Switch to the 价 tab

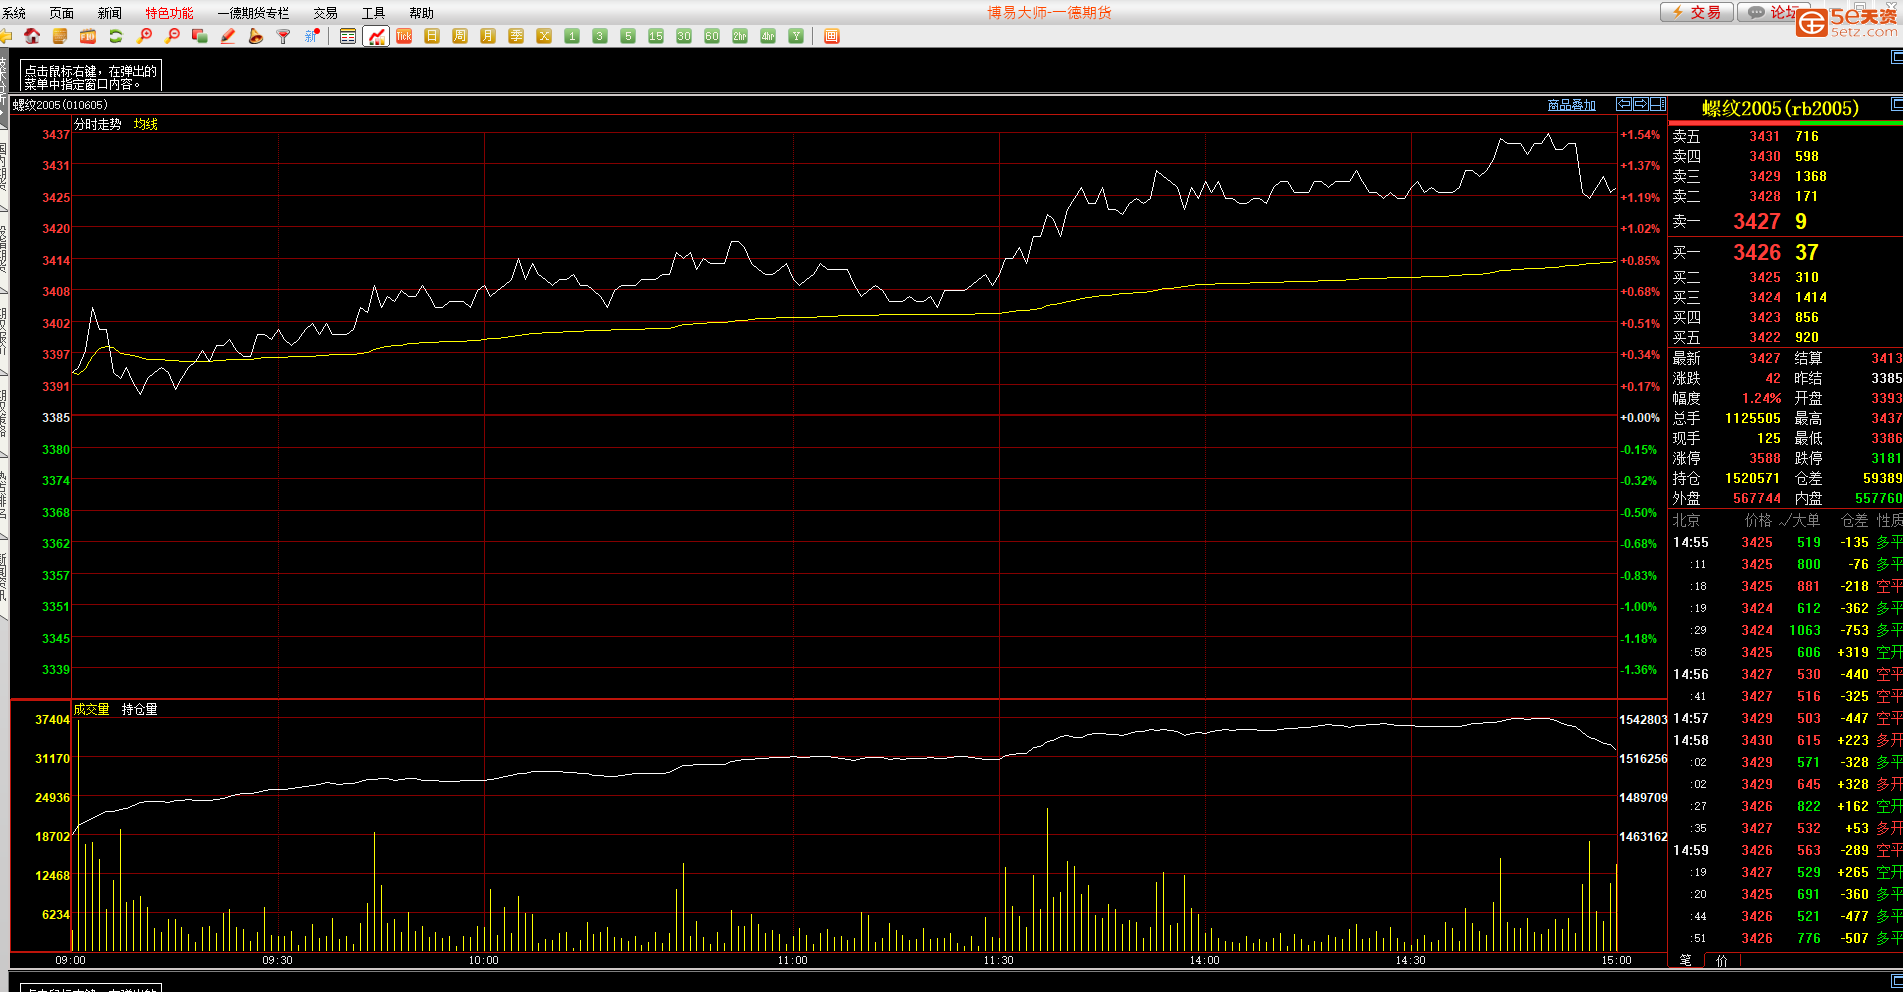pyautogui.click(x=1721, y=960)
